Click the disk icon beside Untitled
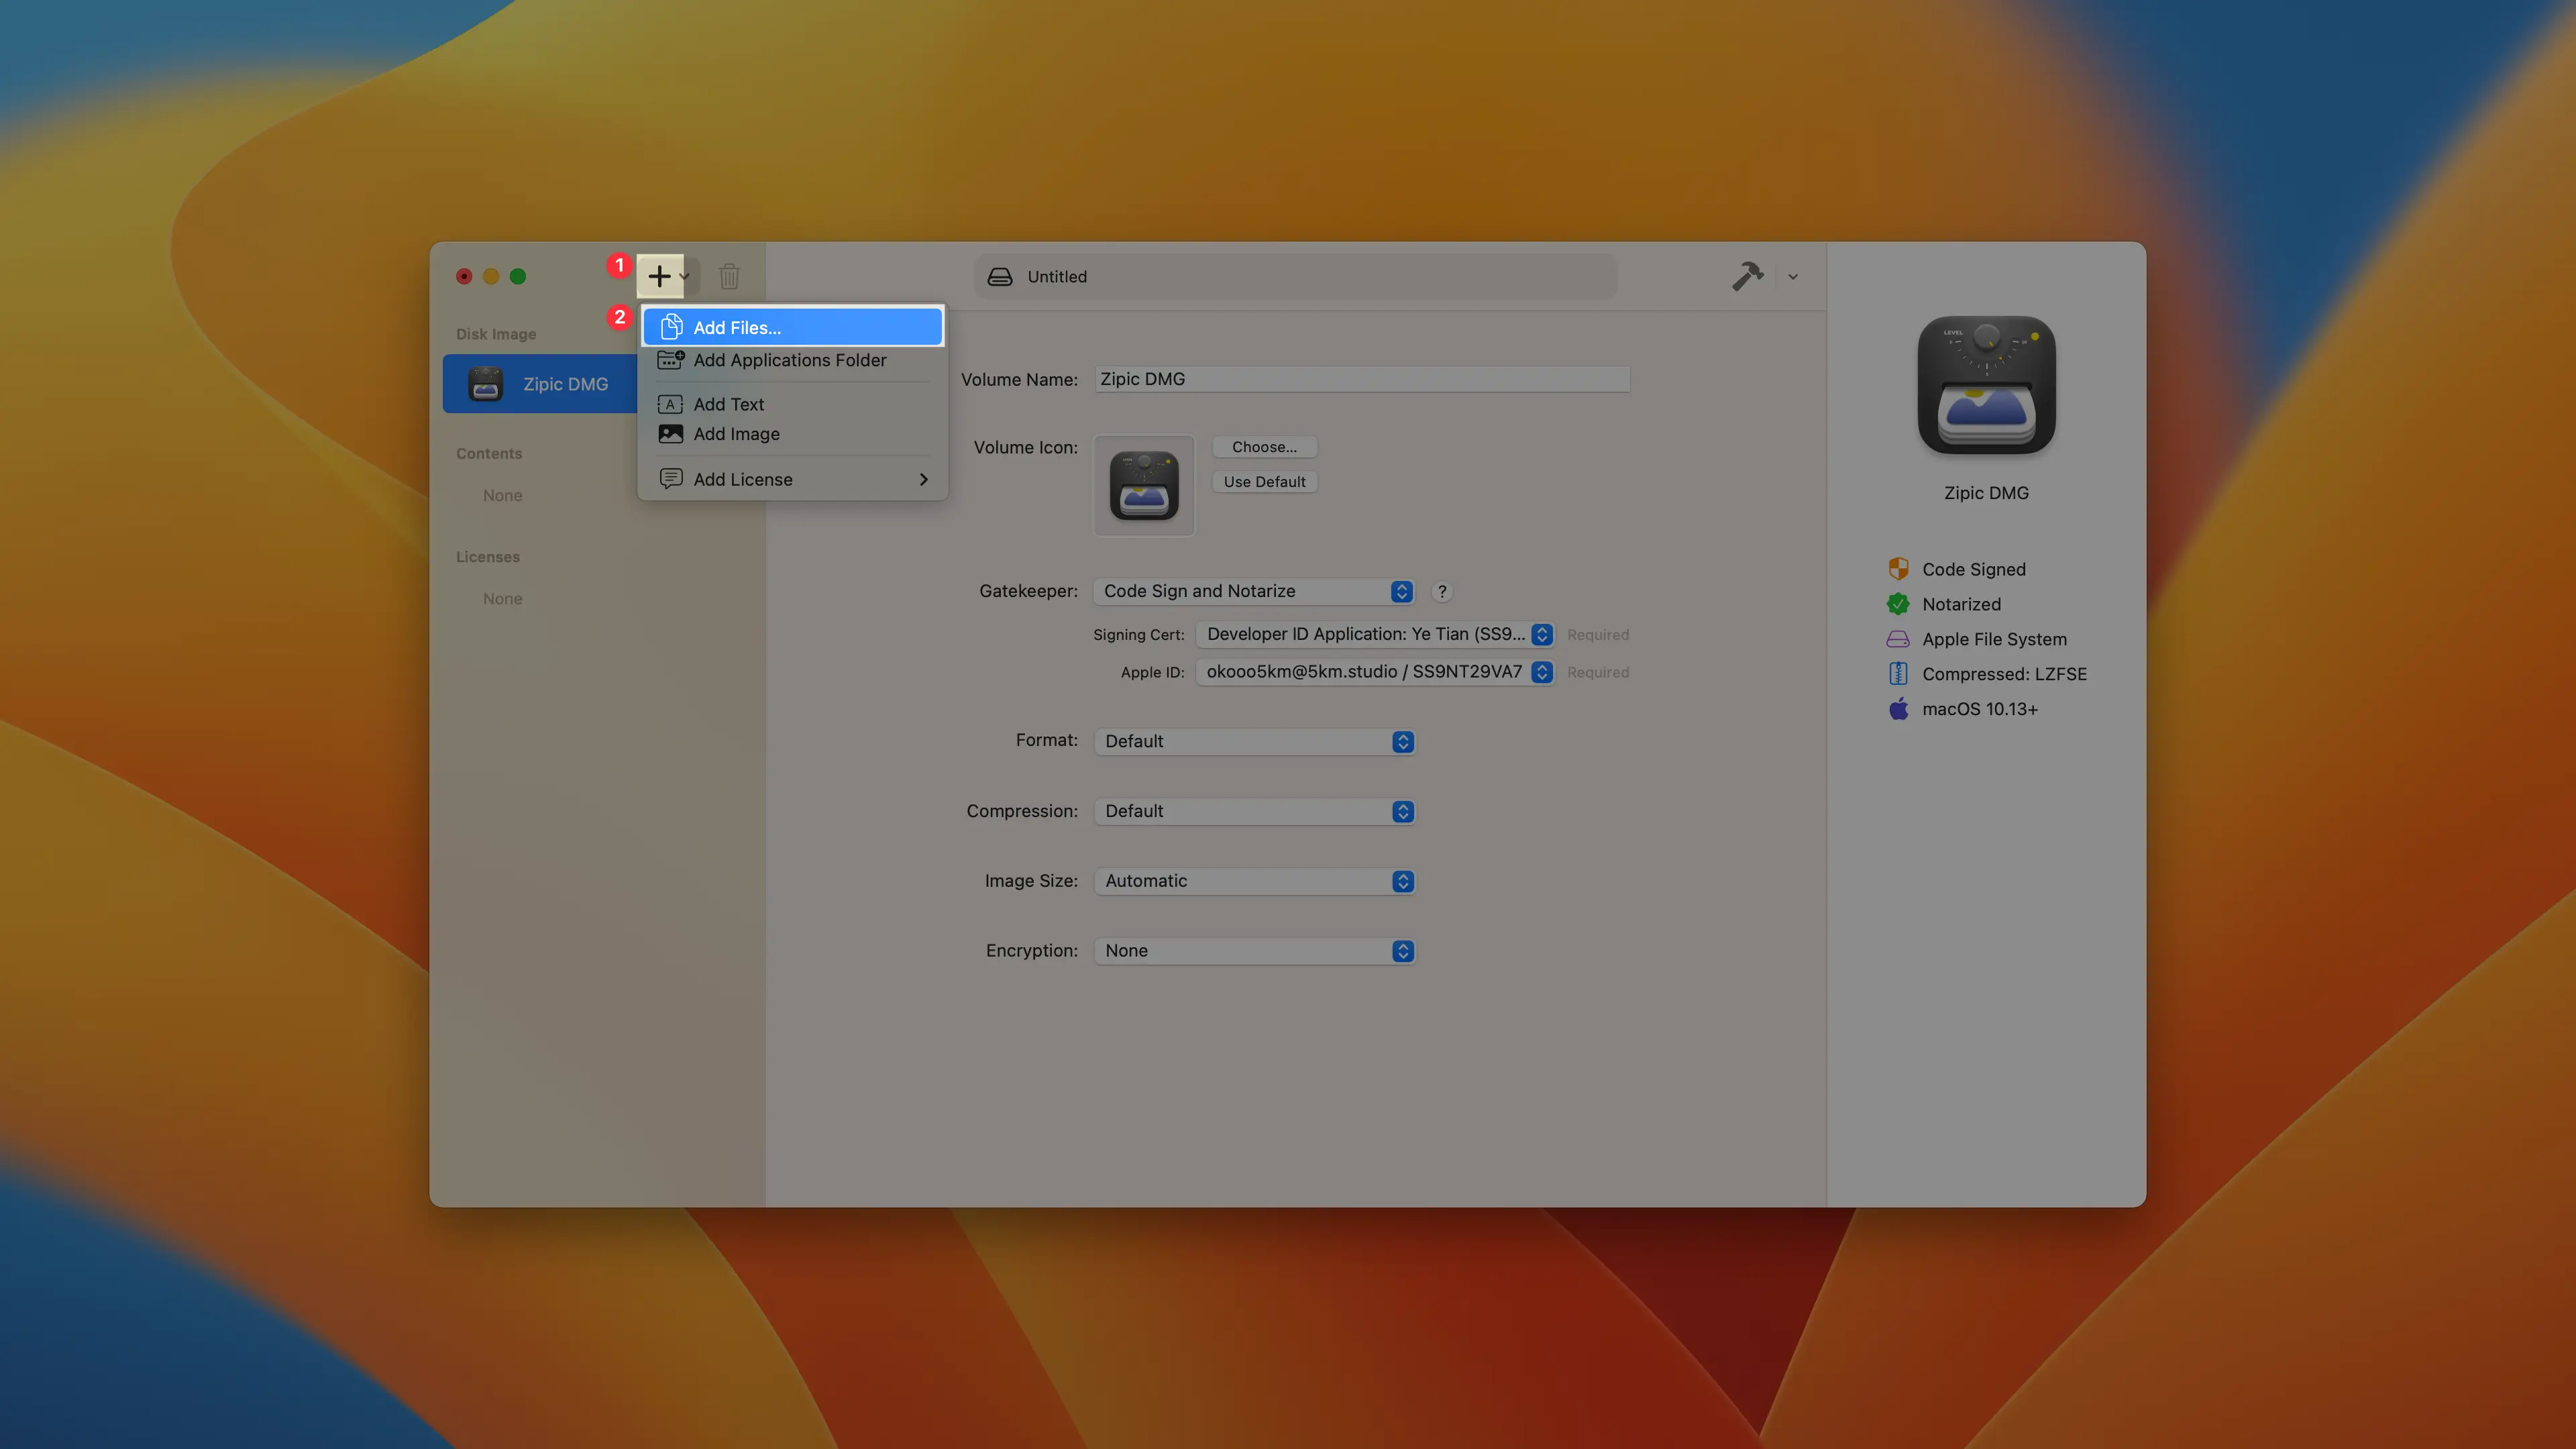 tap(1000, 277)
